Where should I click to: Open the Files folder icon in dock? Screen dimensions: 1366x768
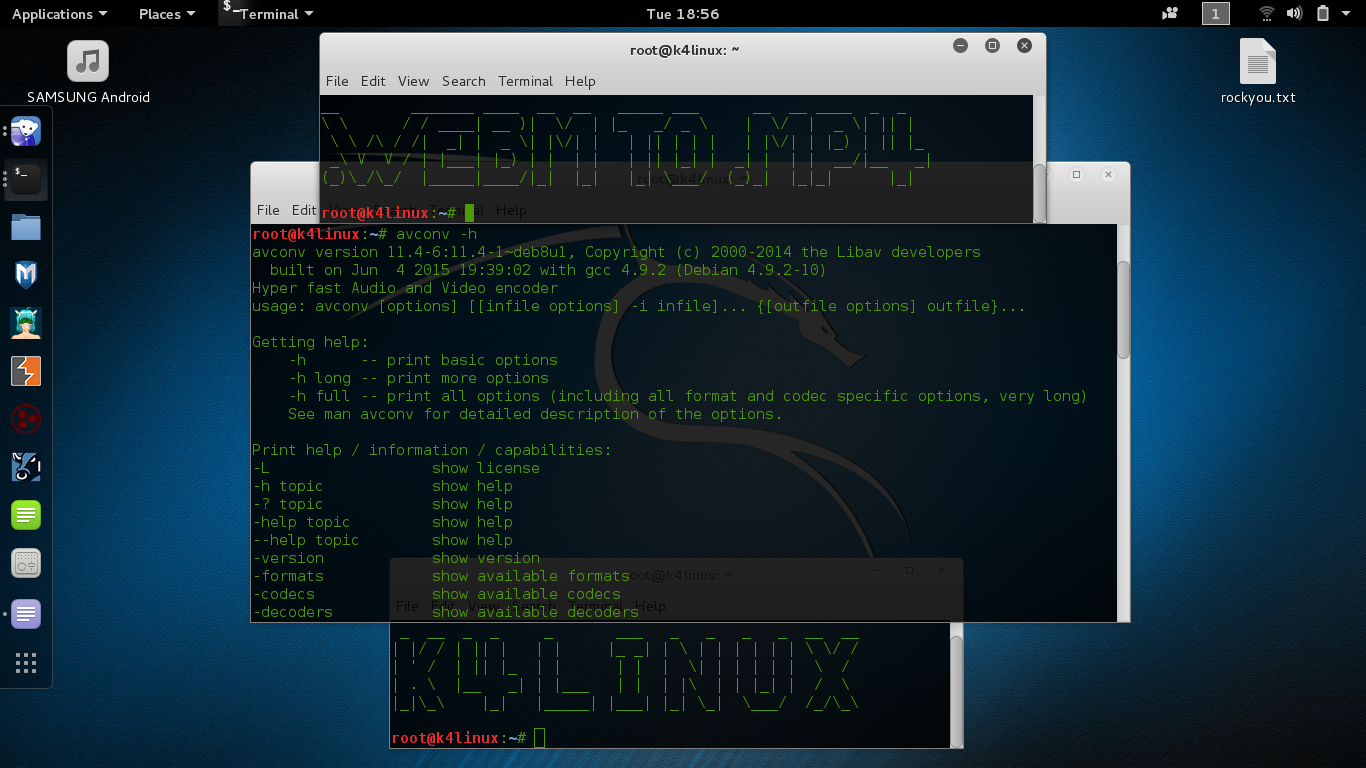click(26, 227)
